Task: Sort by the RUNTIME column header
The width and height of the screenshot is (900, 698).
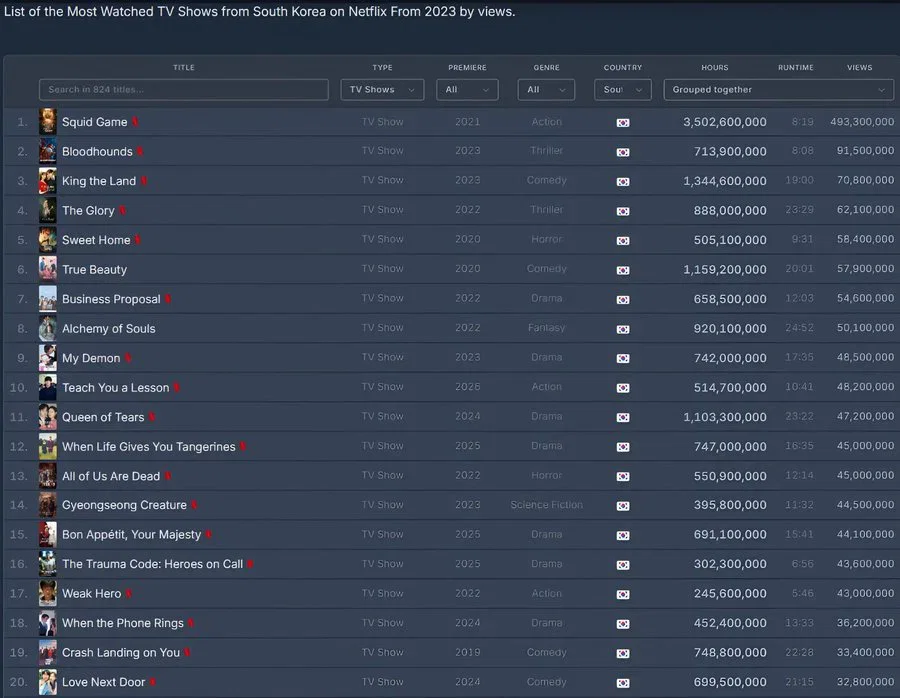Action: click(x=796, y=67)
